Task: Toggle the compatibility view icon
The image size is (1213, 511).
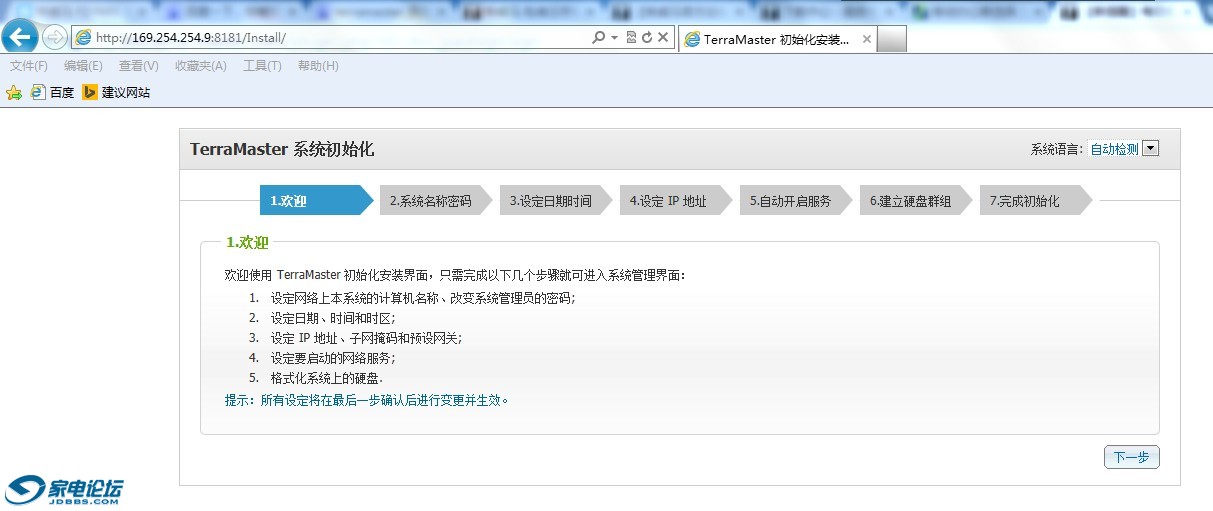Action: coord(631,37)
